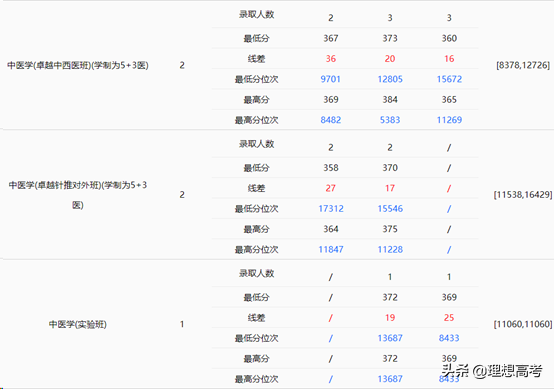Click the 最高分 label in 针推对外班 section
The height and width of the screenshot is (389, 554).
[257, 229]
